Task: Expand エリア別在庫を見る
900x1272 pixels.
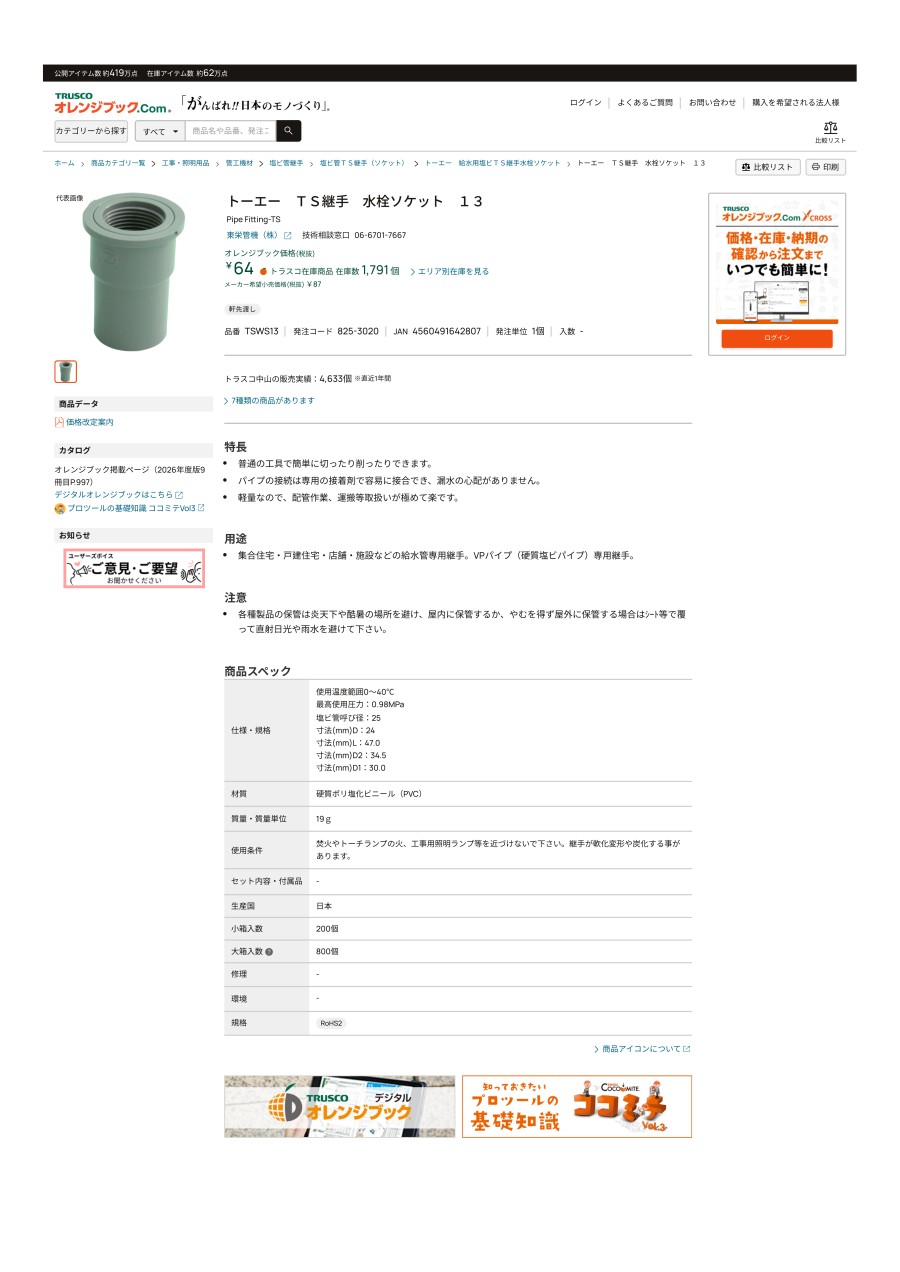Action: point(450,271)
